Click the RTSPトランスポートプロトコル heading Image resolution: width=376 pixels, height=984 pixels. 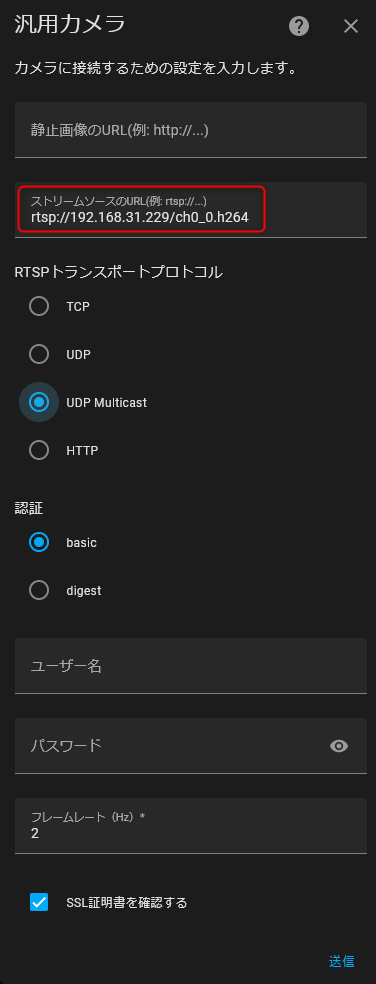tap(119, 272)
